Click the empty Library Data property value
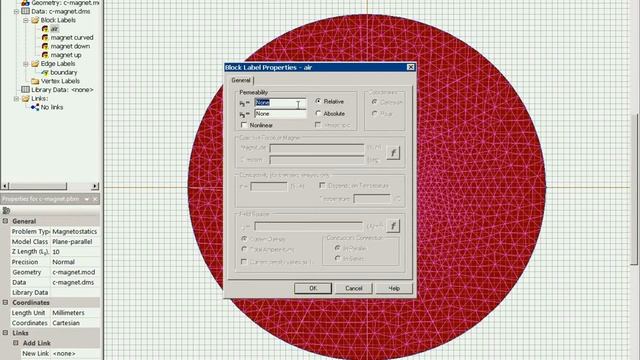 [x=75, y=293]
